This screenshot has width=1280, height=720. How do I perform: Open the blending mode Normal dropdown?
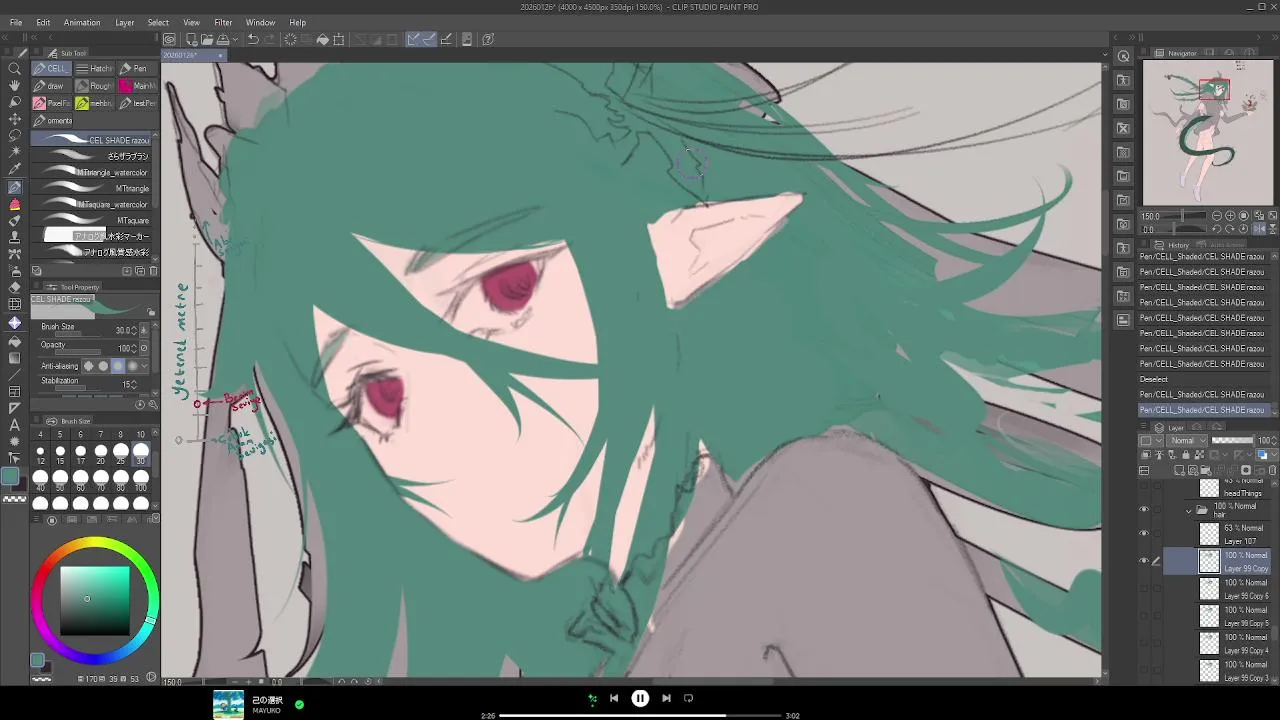coord(1187,441)
